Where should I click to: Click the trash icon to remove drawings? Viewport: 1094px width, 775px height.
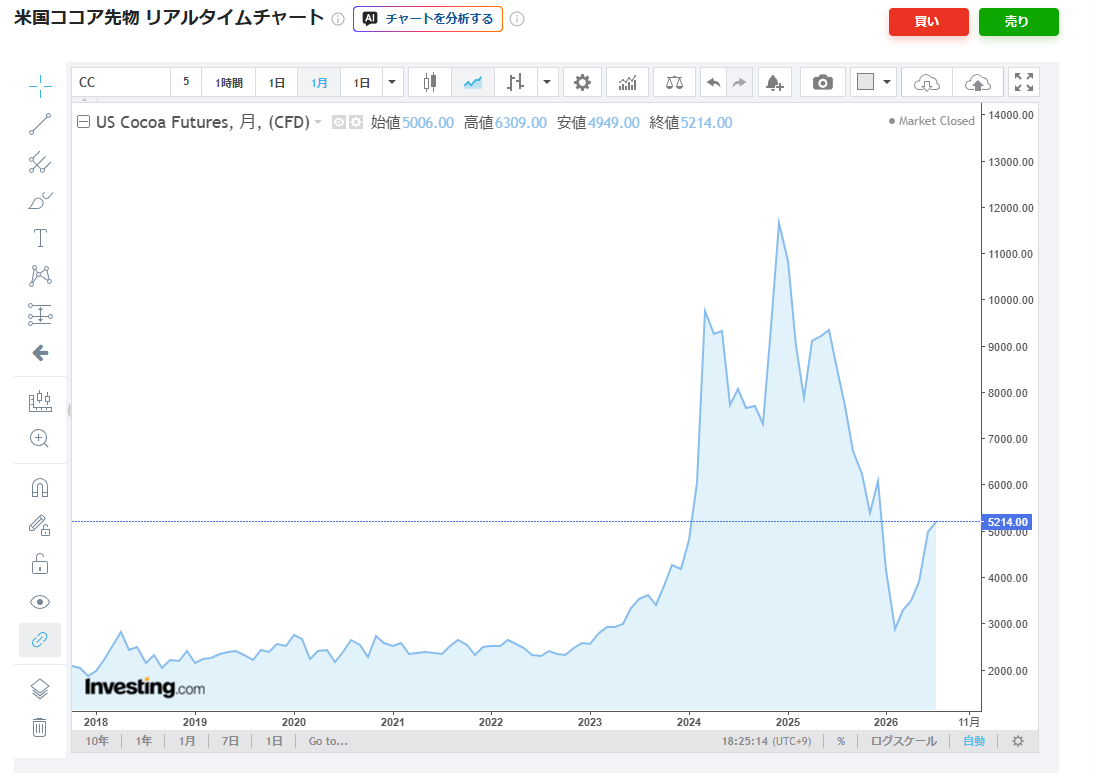[x=40, y=728]
